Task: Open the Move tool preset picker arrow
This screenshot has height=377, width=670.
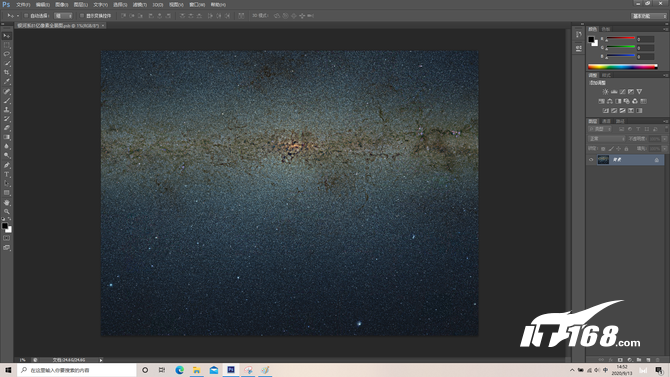Action: pos(18,16)
